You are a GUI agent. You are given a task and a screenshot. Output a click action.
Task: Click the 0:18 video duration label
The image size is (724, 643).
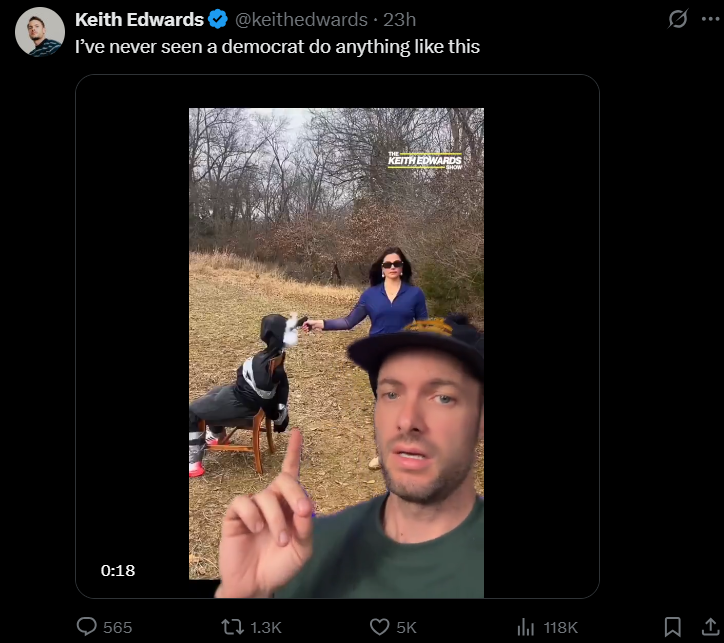pos(118,571)
